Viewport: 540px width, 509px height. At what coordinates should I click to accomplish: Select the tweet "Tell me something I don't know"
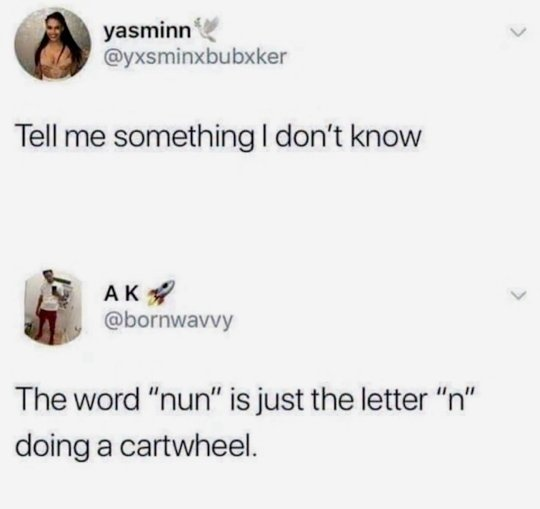point(218,137)
